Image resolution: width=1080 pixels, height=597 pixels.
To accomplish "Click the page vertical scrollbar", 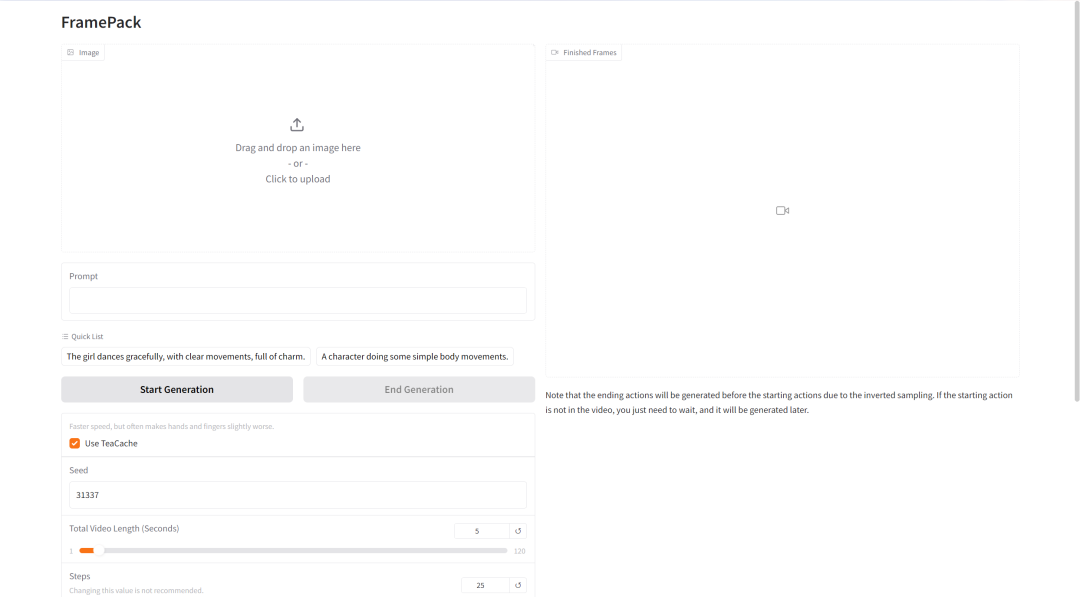I will coord(1077,202).
